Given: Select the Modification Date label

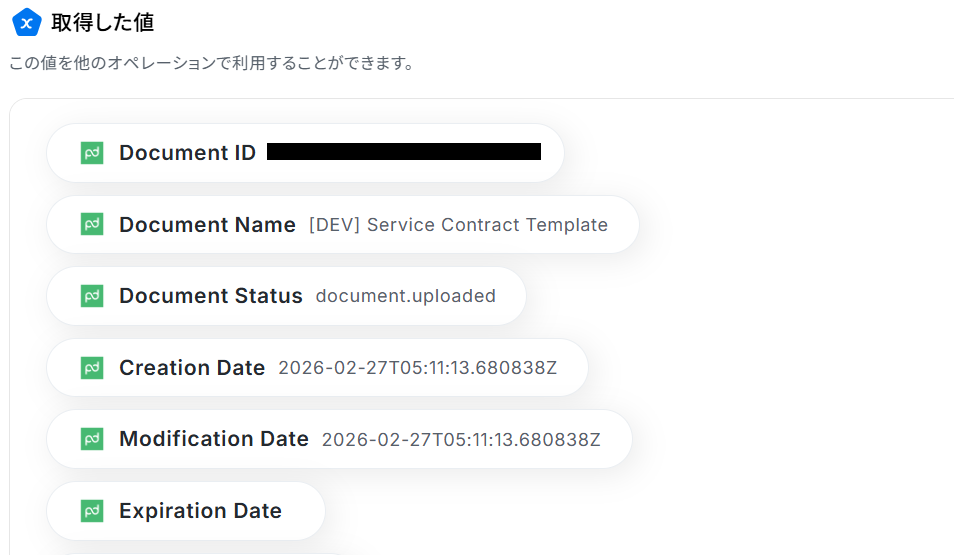Looking at the screenshot, I should 213,439.
